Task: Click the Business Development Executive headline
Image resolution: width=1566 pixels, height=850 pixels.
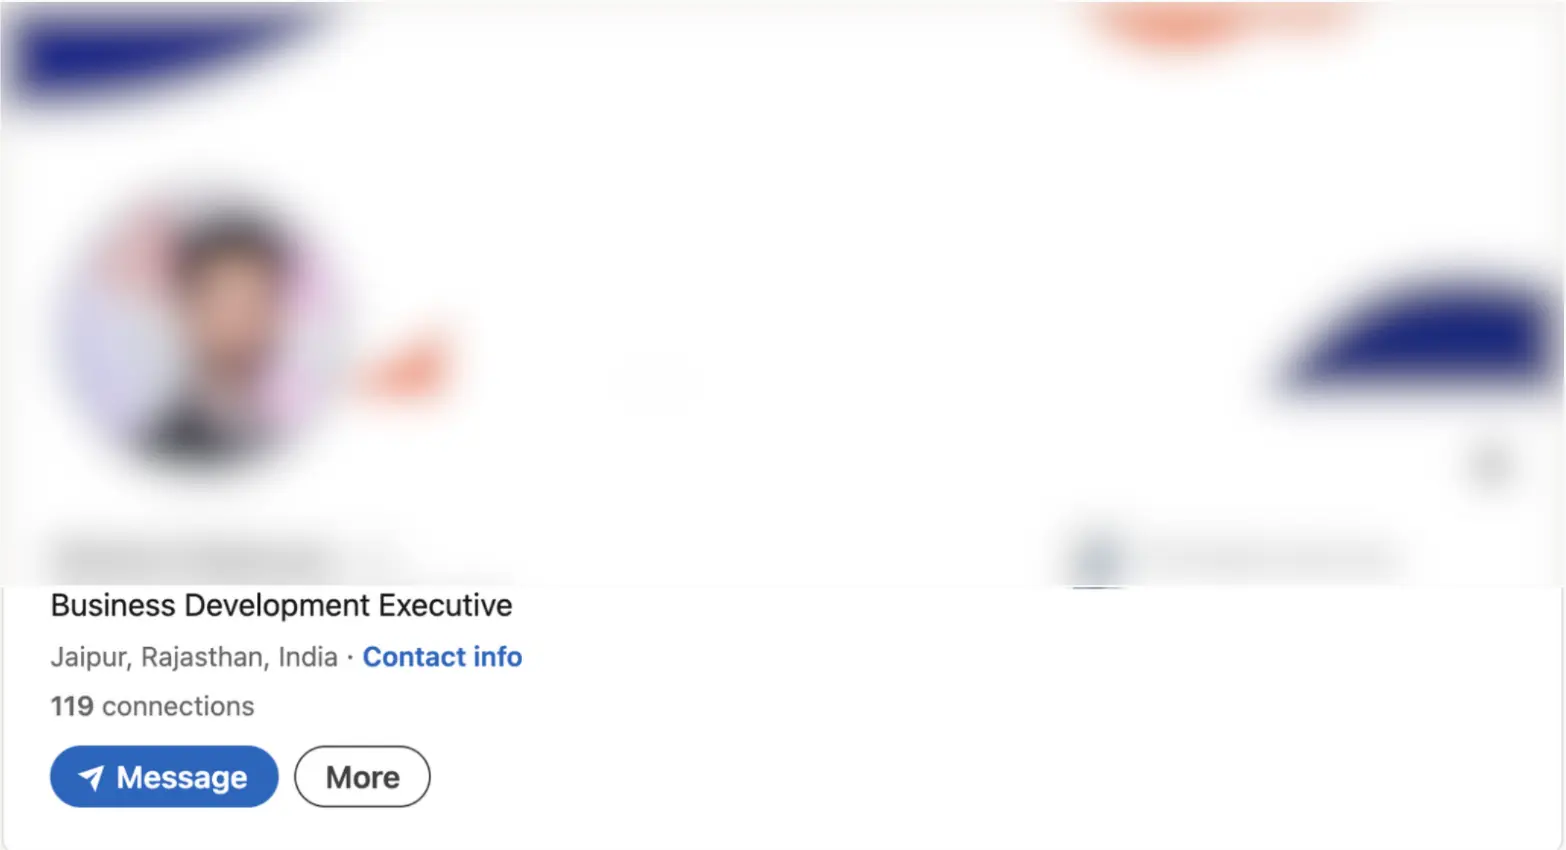Action: click(281, 606)
